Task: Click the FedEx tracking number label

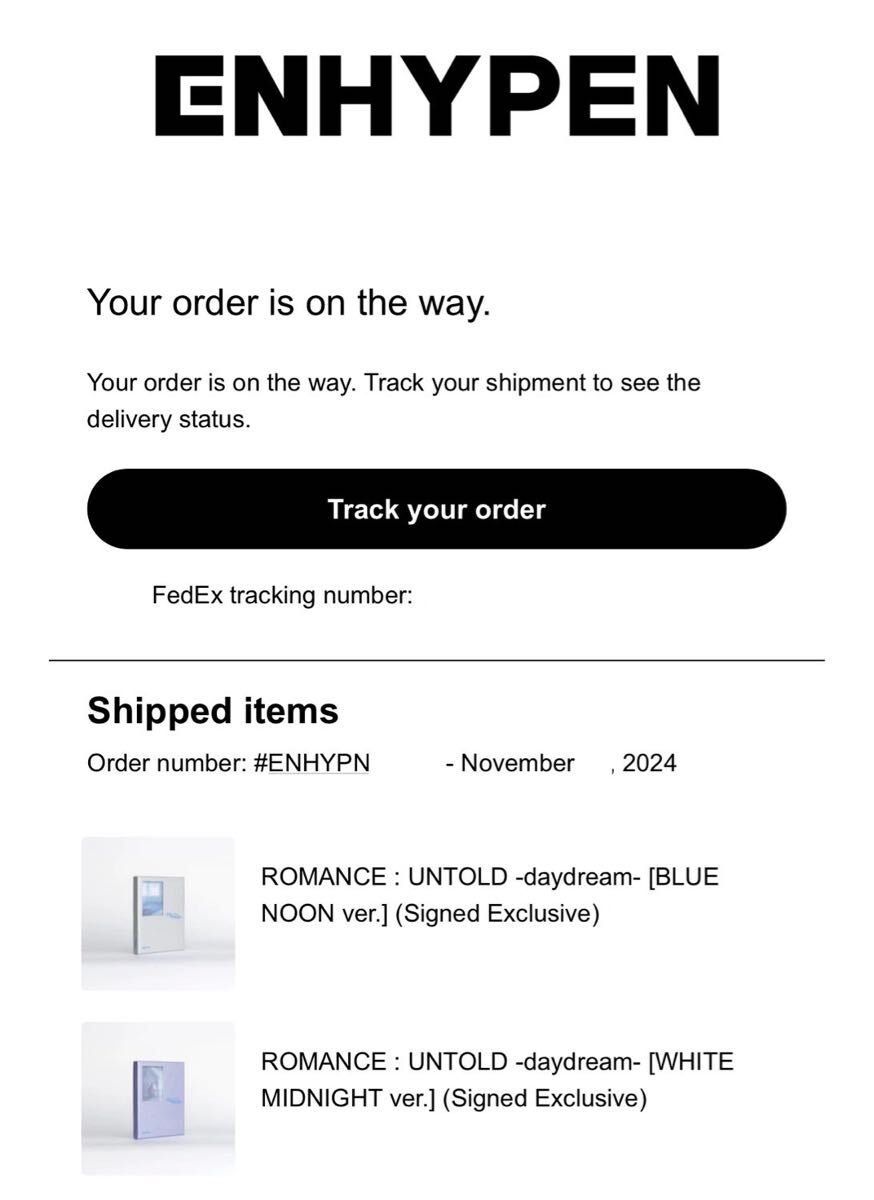Action: pyautogui.click(x=282, y=596)
